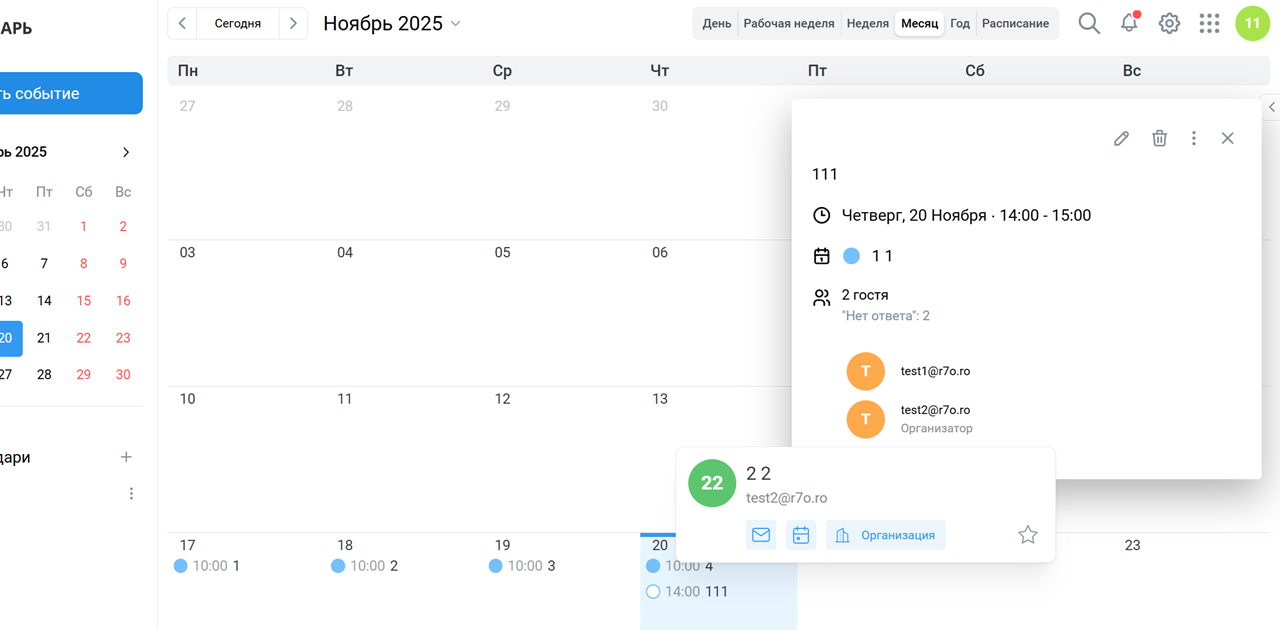Open apps grid menu

[x=1209, y=23]
